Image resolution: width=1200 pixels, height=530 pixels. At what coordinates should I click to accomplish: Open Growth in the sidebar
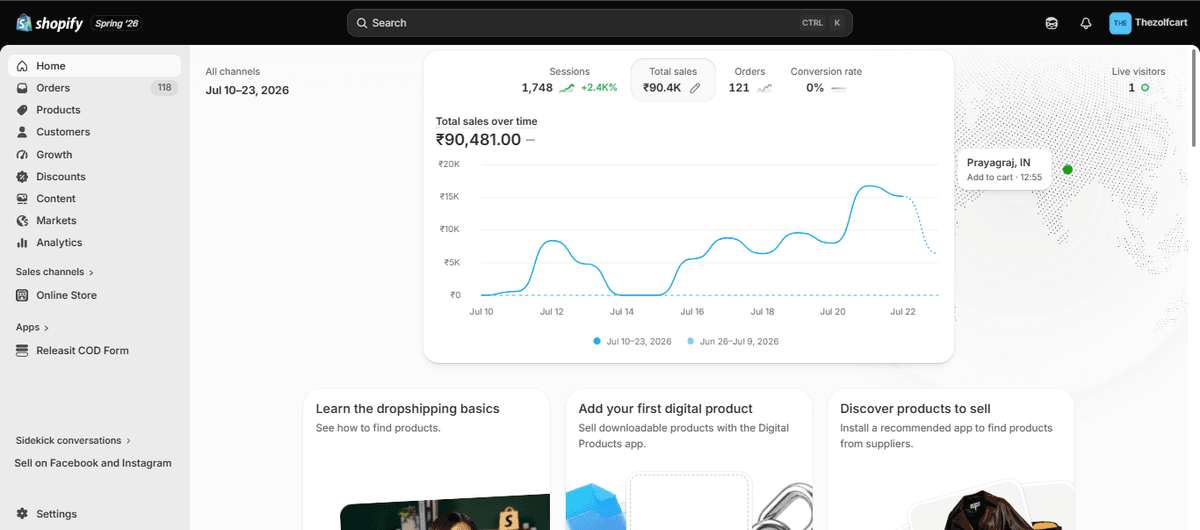pyautogui.click(x=94, y=155)
